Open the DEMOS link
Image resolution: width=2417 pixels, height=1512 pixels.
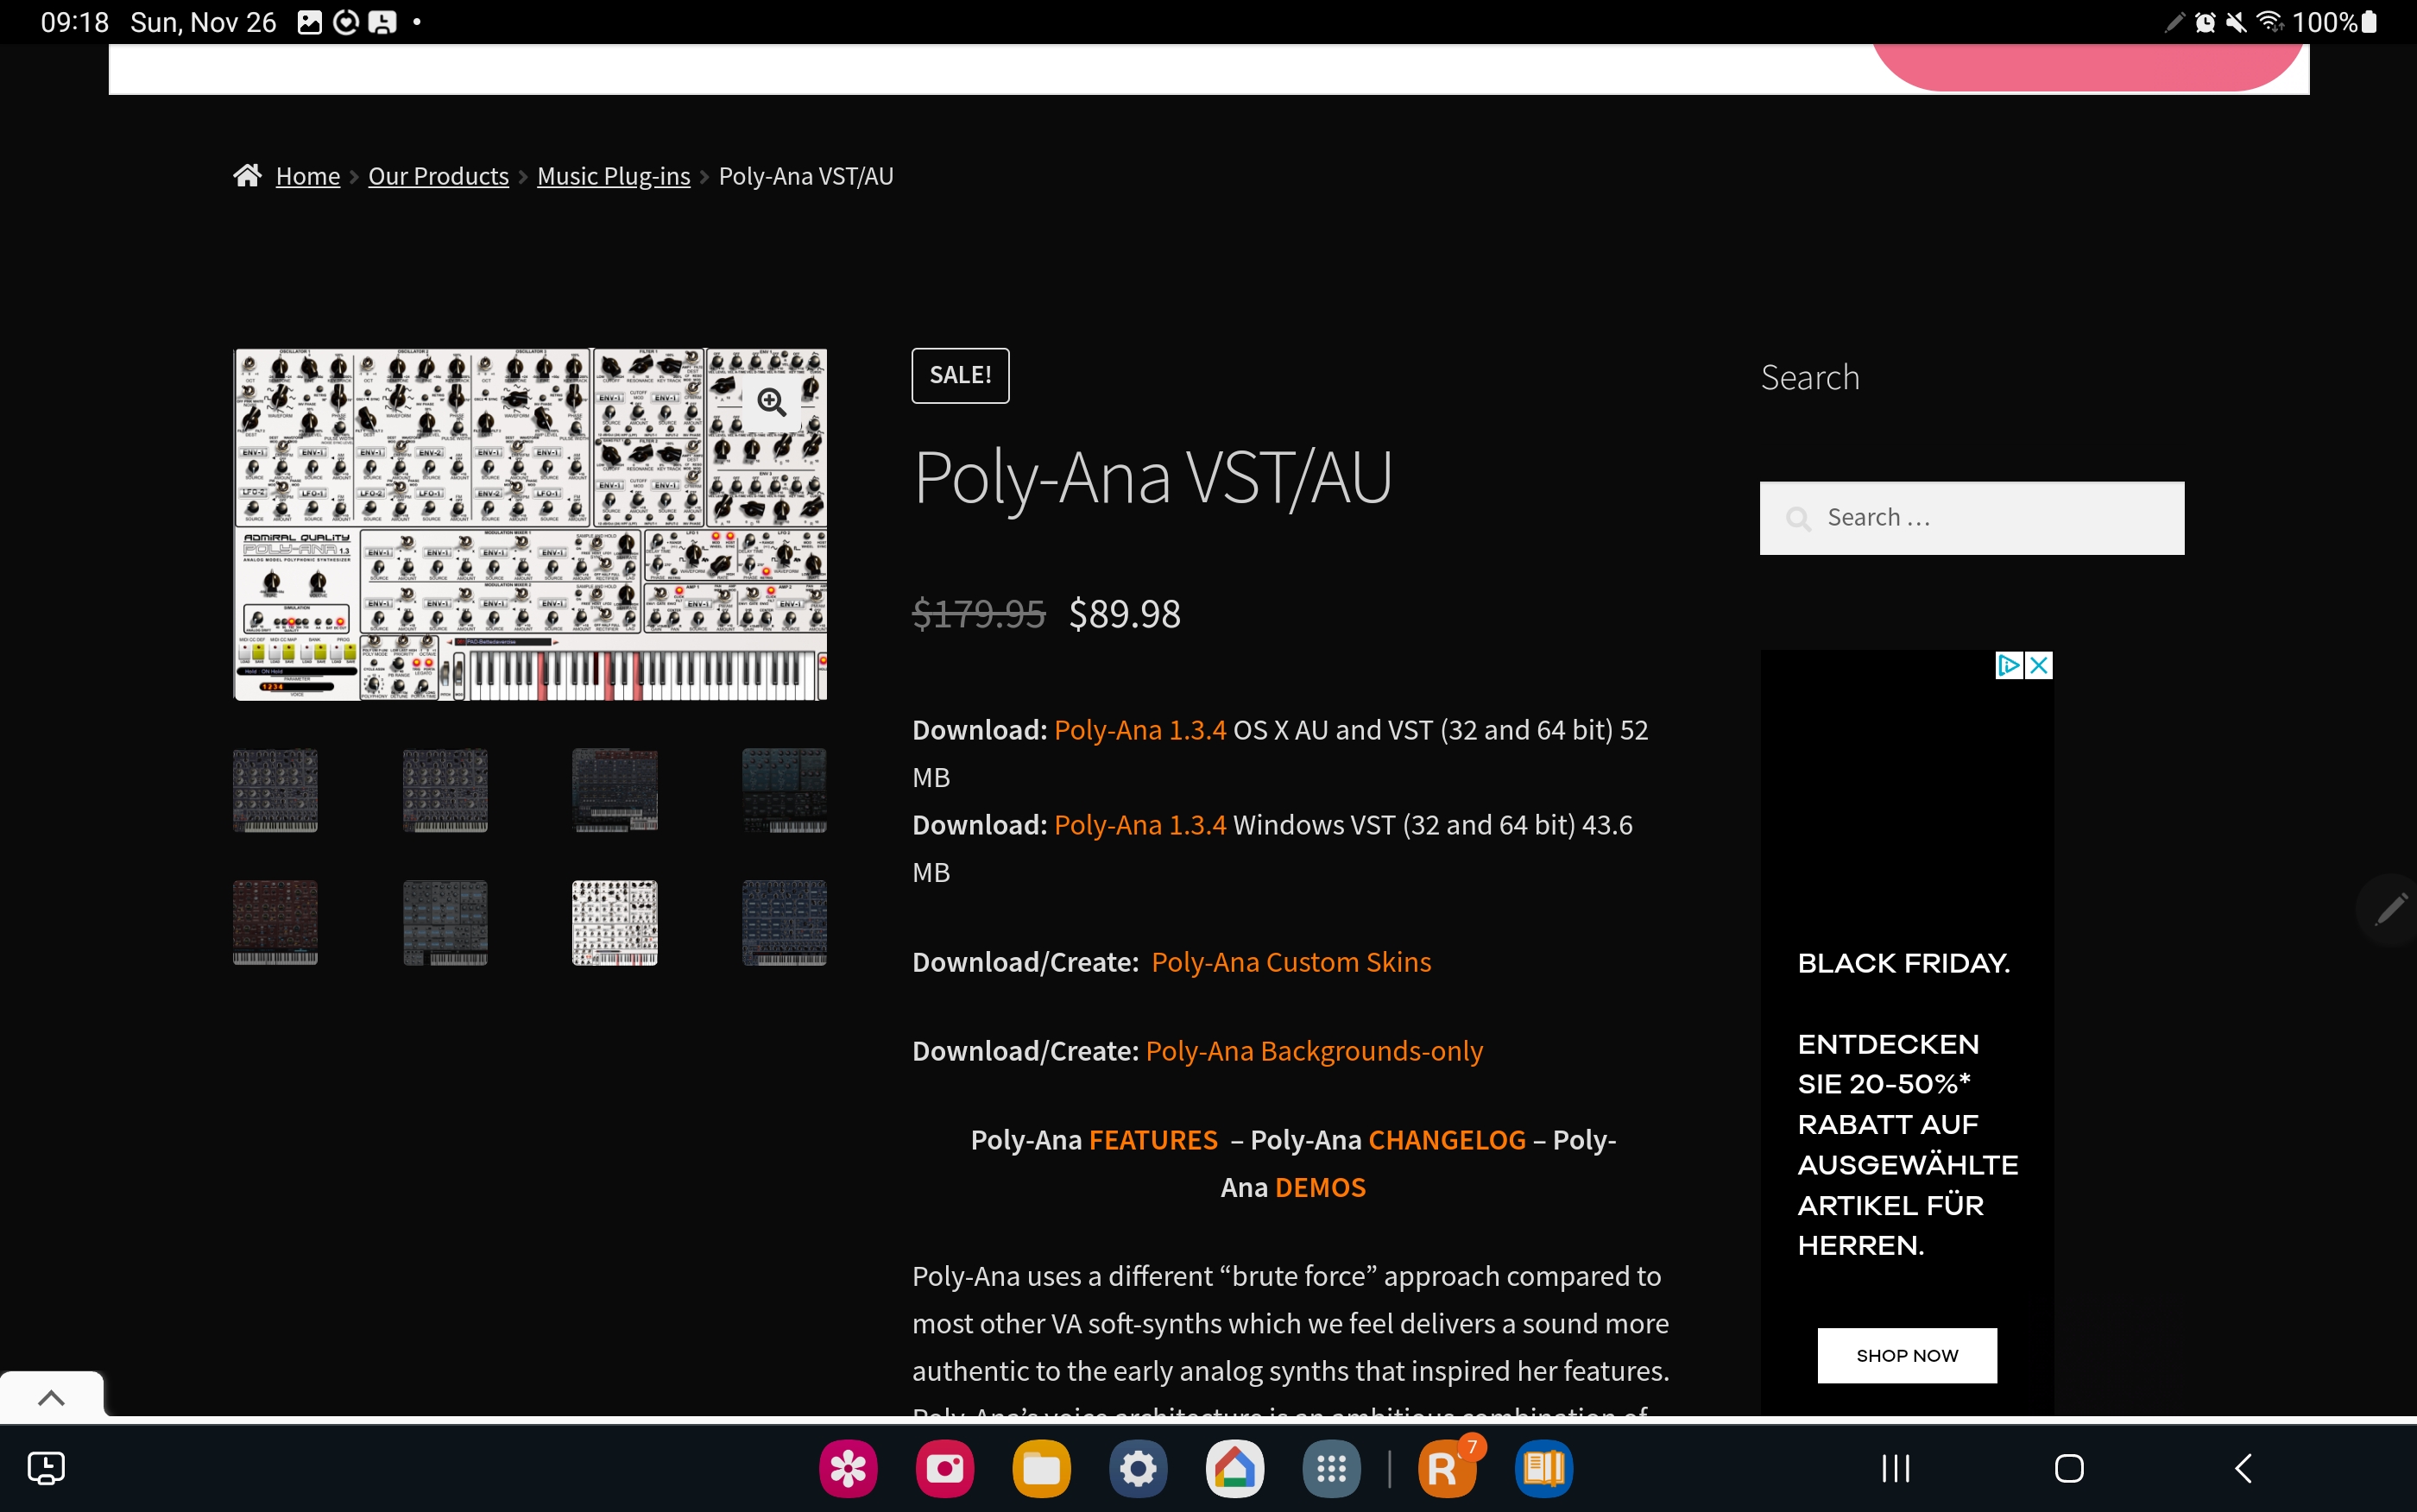click(1320, 1187)
